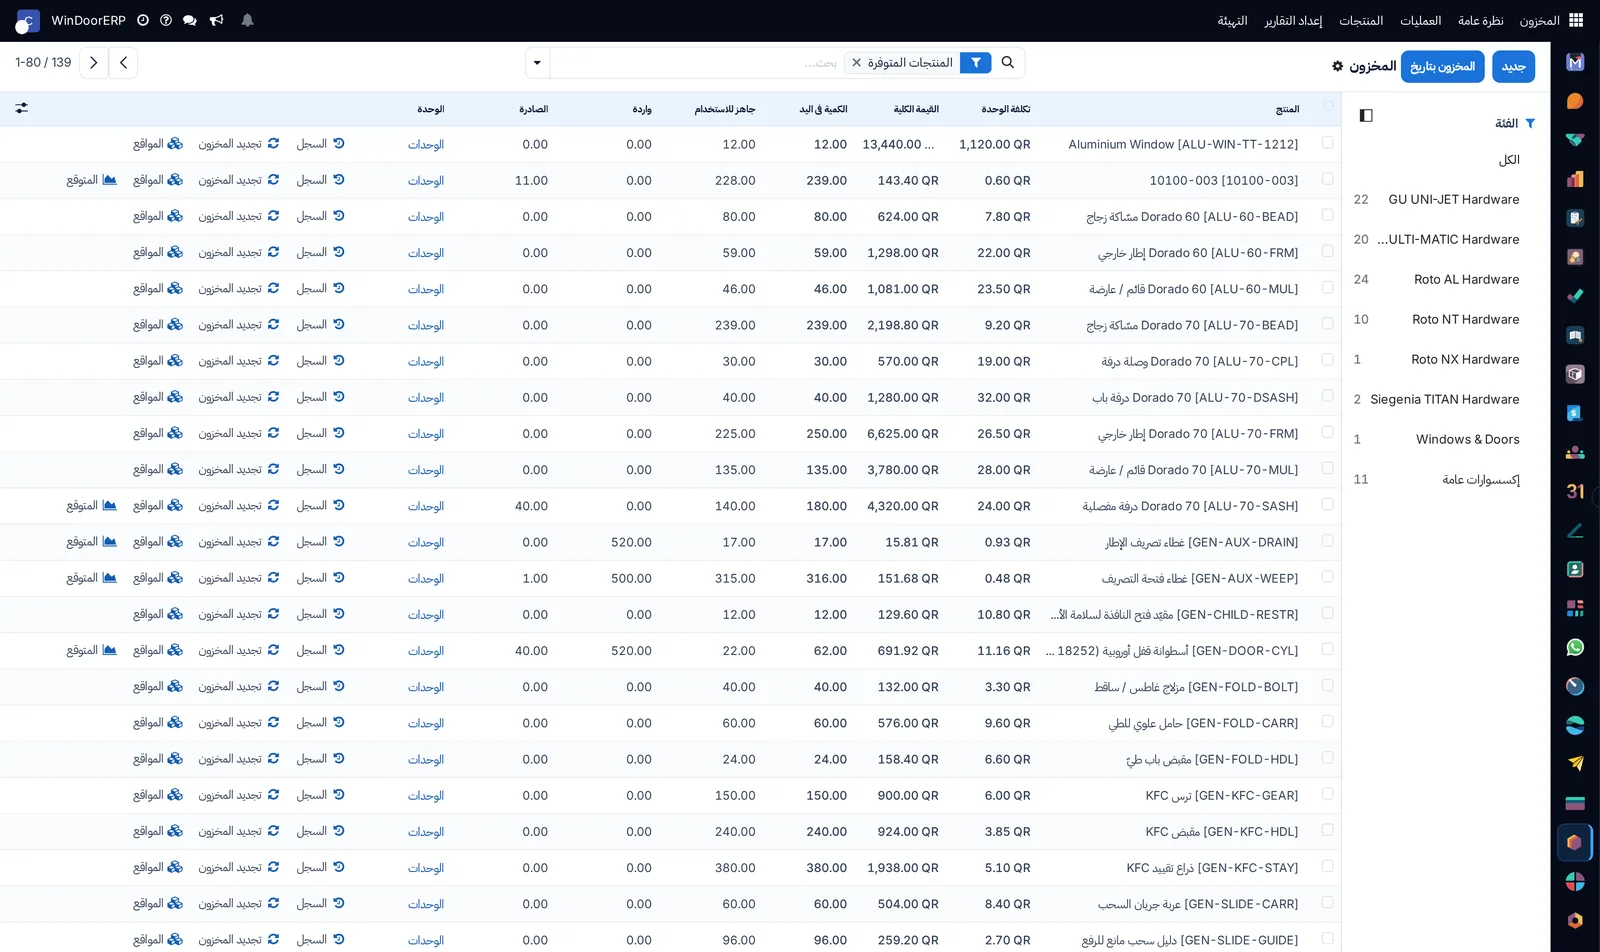Screen dimensions: 1600x952
Task: Open calendar 31 app in sidebar
Action: (x=1575, y=491)
